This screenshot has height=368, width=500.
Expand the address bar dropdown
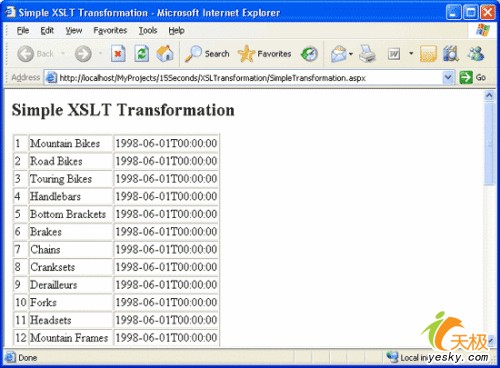[448, 78]
